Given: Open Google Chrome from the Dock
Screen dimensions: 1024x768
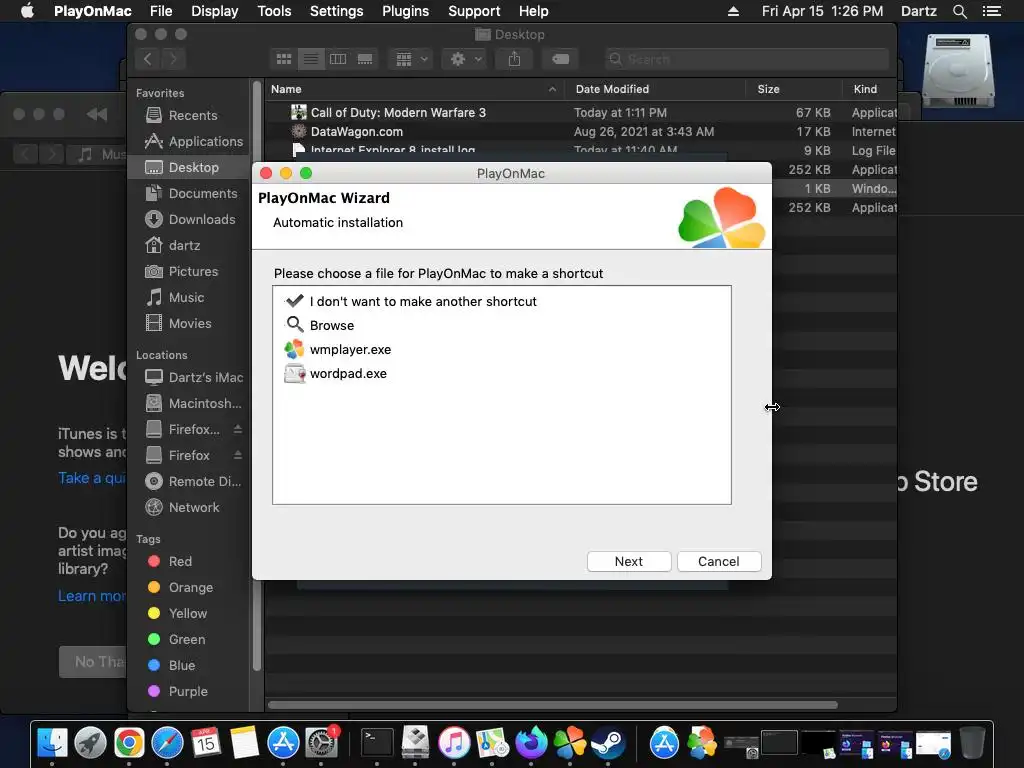Looking at the screenshot, I should tap(129, 743).
